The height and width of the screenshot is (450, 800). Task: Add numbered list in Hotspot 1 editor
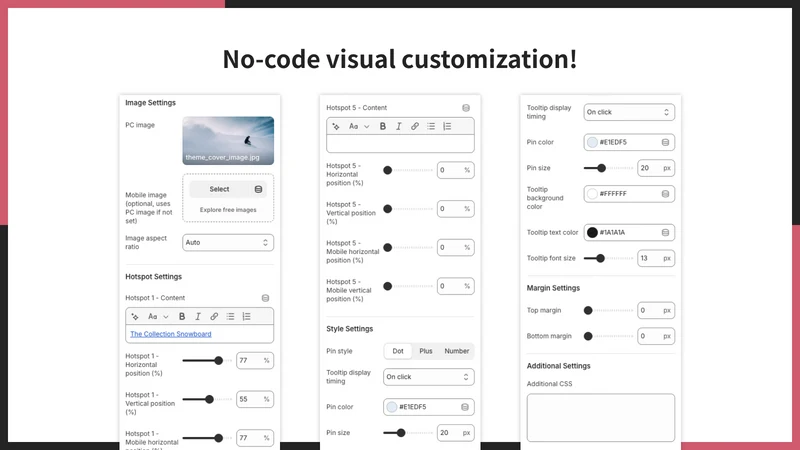click(x=246, y=317)
